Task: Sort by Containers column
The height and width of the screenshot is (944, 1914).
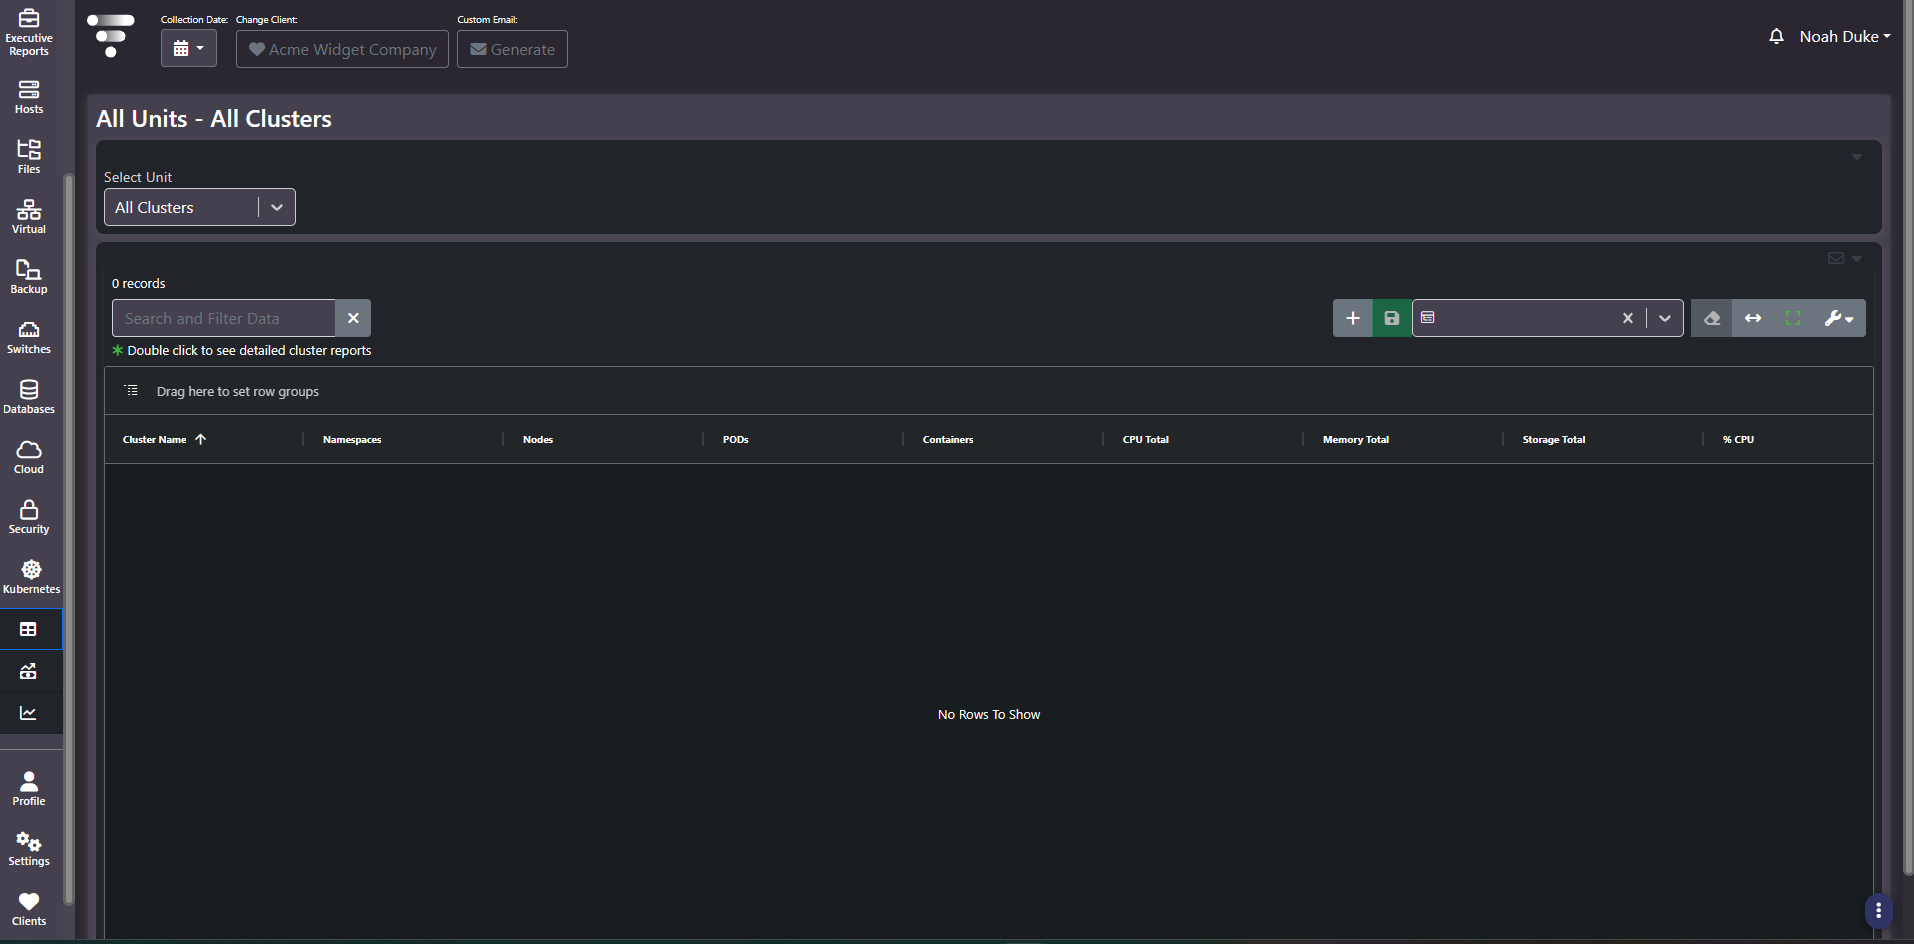Action: 948,439
